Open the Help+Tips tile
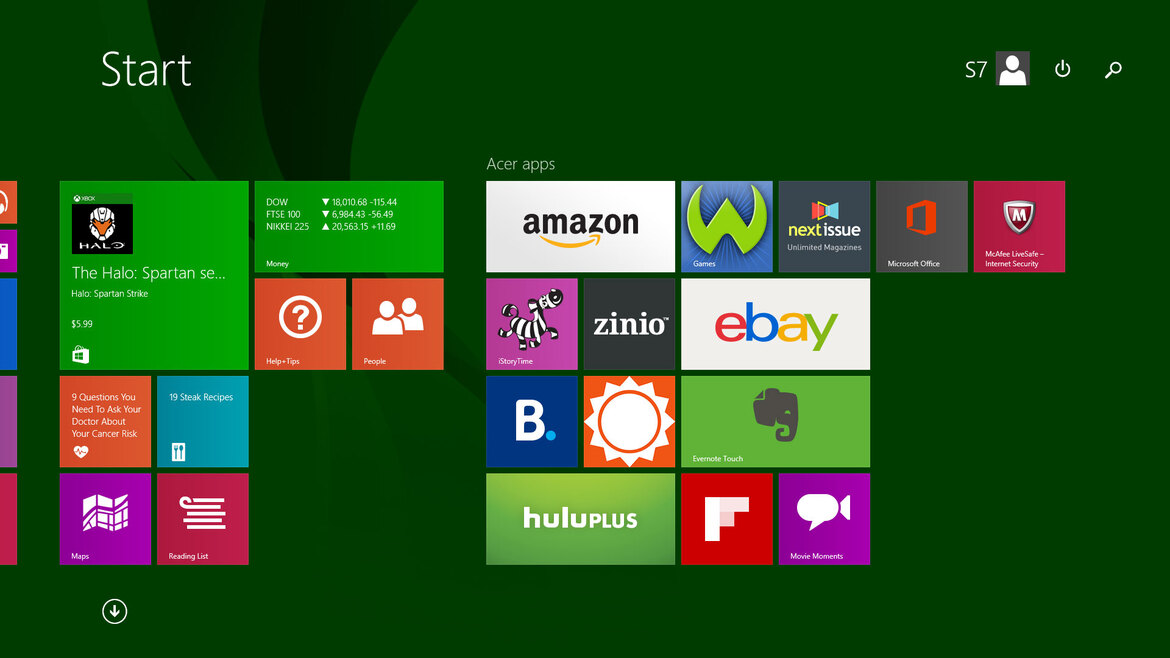This screenshot has width=1170, height=658. (300, 325)
